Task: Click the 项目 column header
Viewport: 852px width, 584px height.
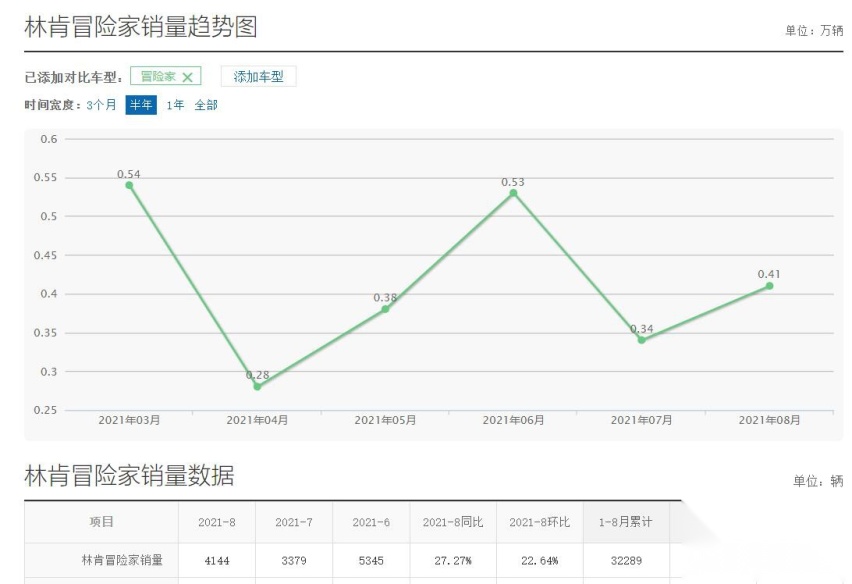Action: (x=102, y=522)
